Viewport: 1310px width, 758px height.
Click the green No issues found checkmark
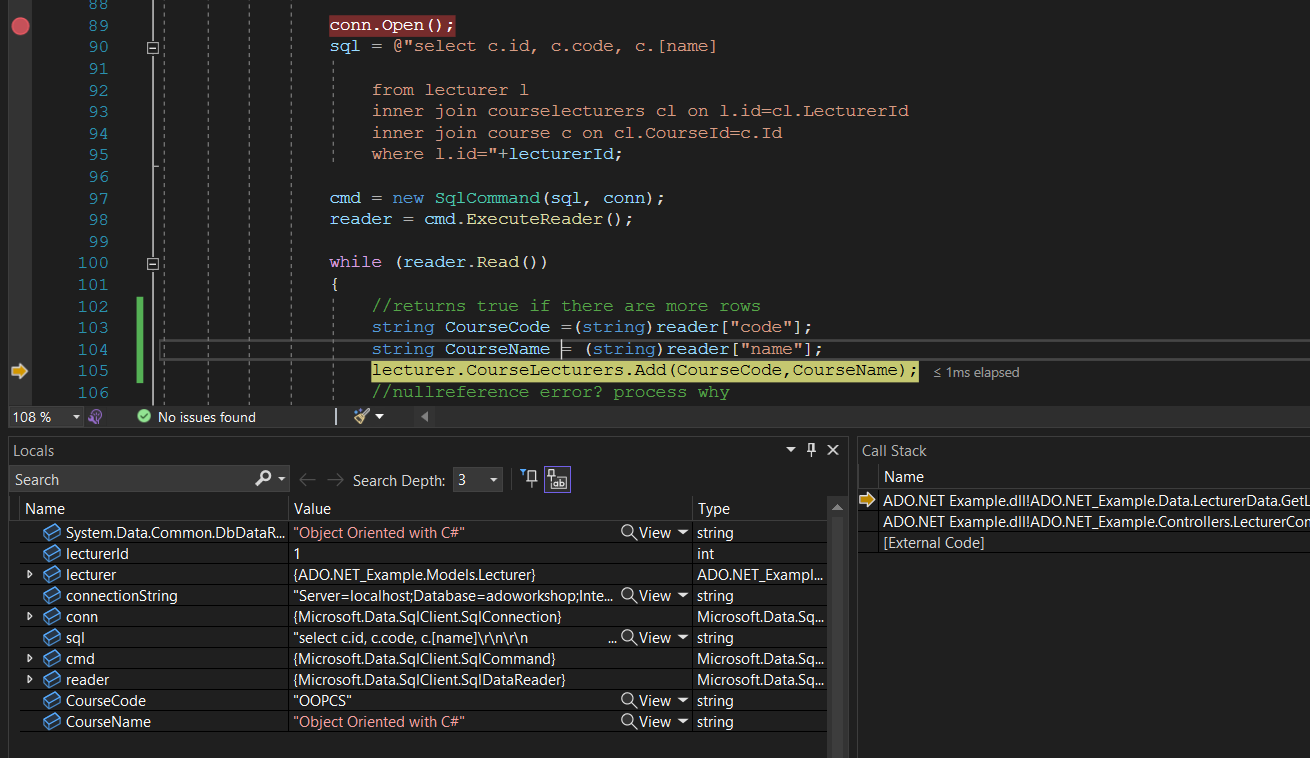coord(144,416)
